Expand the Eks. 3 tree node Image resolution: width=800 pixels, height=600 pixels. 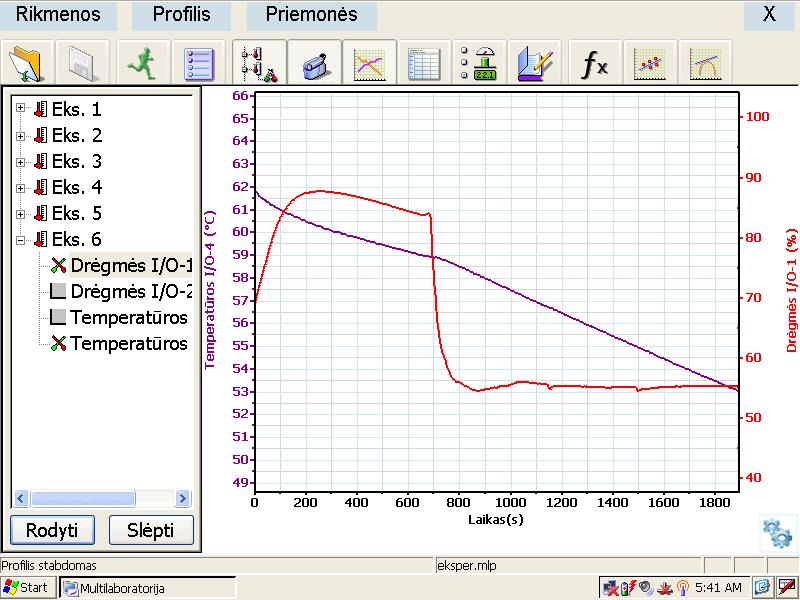point(20,162)
